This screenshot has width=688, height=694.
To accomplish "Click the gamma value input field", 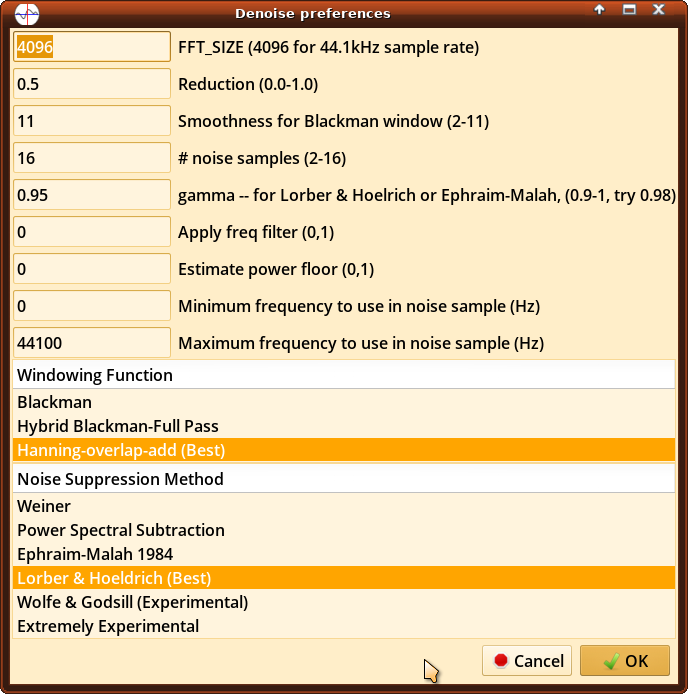I will point(92,195).
